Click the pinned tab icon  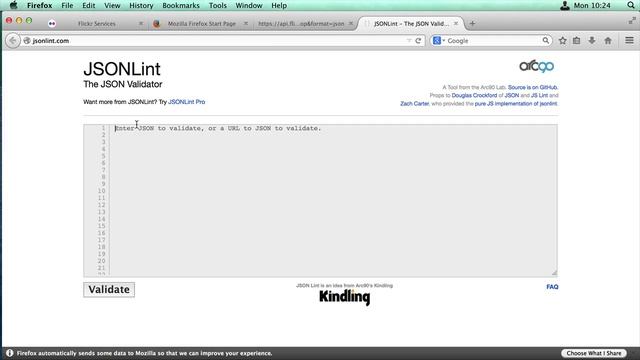coord(52,24)
